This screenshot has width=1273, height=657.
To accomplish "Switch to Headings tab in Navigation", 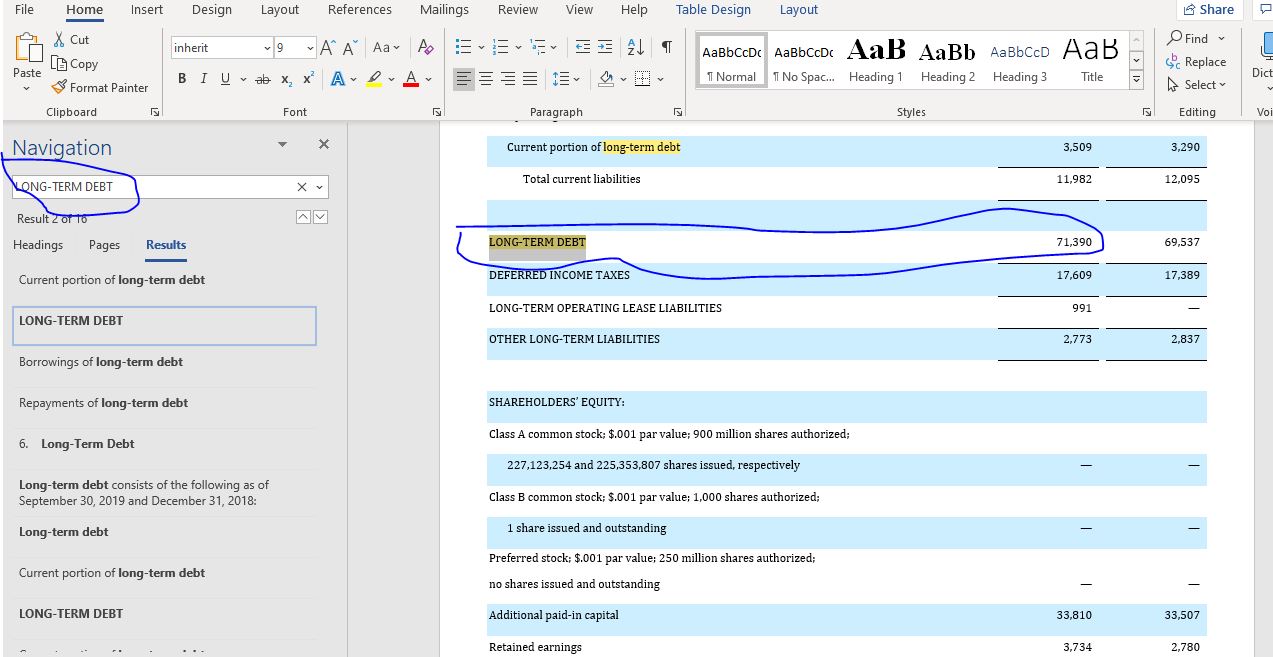I will click(x=38, y=245).
